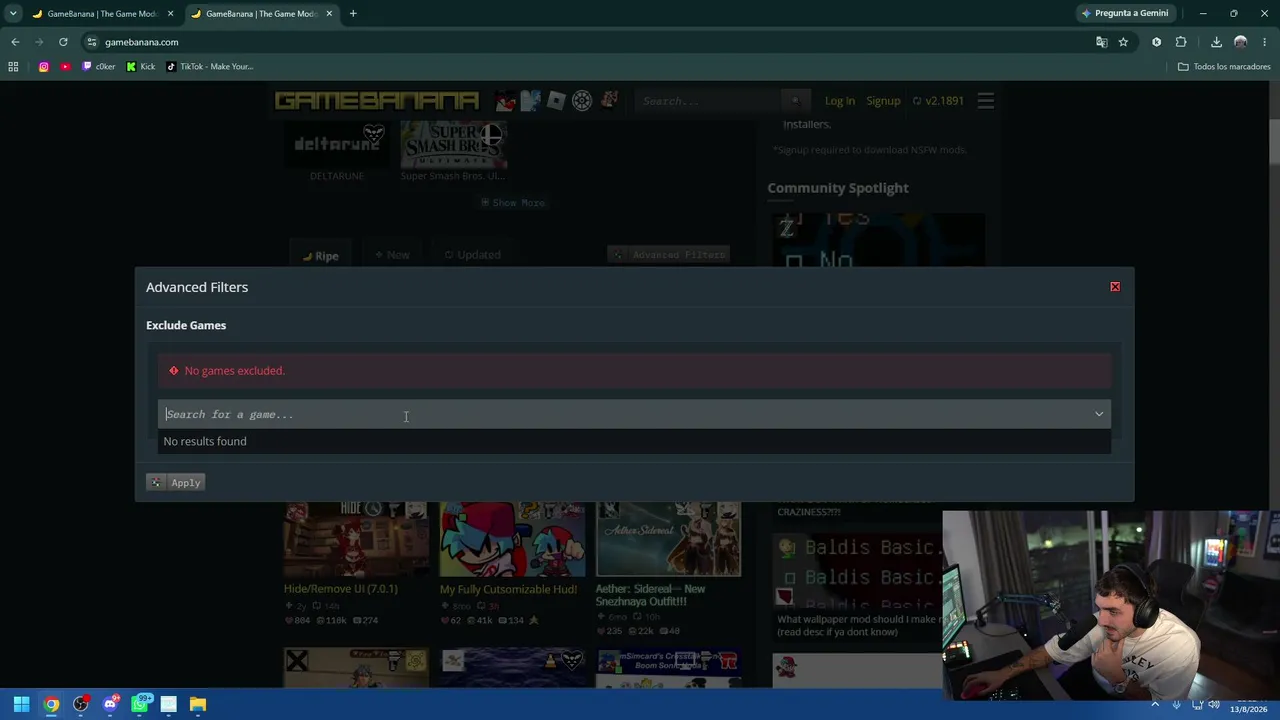Open Chrome downloads
The width and height of the screenshot is (1280, 720).
(x=1216, y=42)
